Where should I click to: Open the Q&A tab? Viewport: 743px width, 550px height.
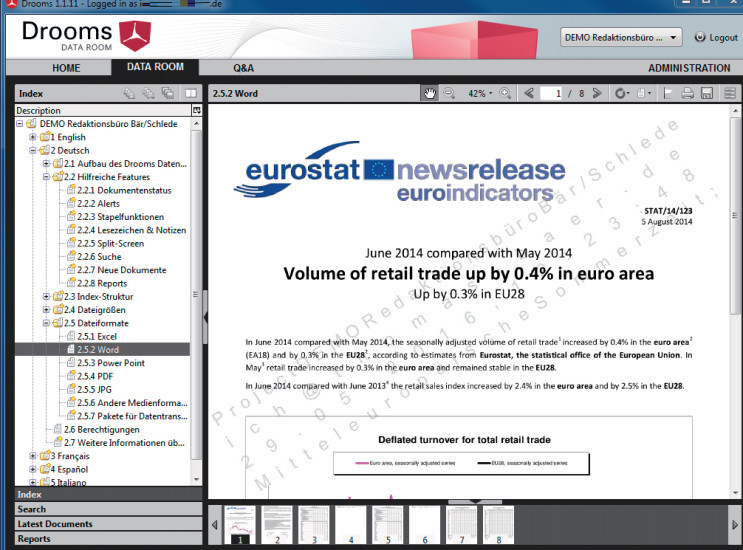pyautogui.click(x=243, y=68)
